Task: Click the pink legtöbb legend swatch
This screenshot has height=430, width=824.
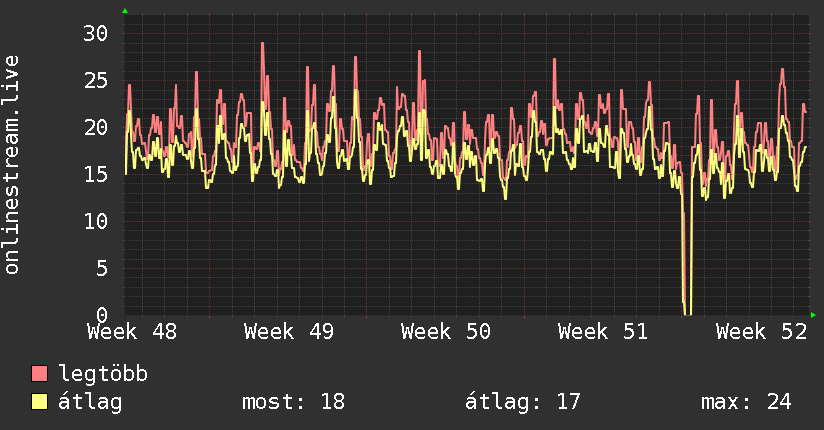Action: [39, 373]
